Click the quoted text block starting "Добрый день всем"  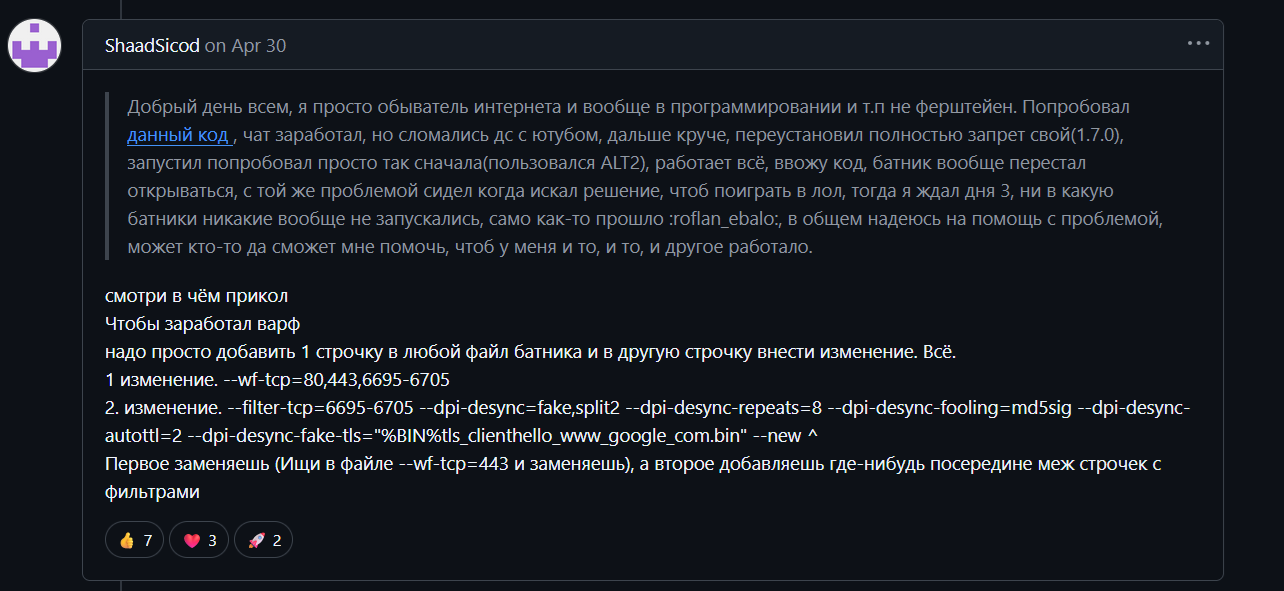(645, 177)
